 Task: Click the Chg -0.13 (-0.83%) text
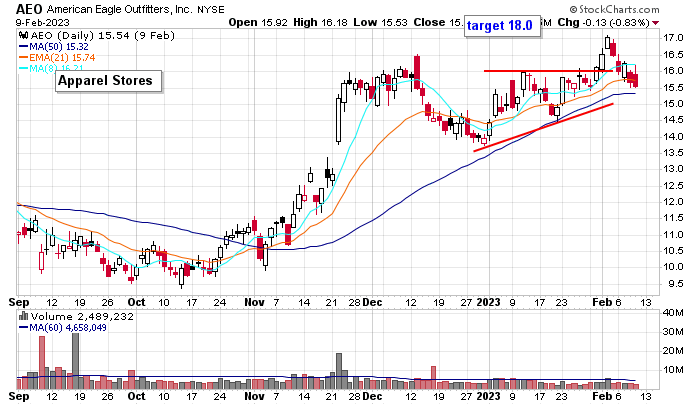[604, 22]
